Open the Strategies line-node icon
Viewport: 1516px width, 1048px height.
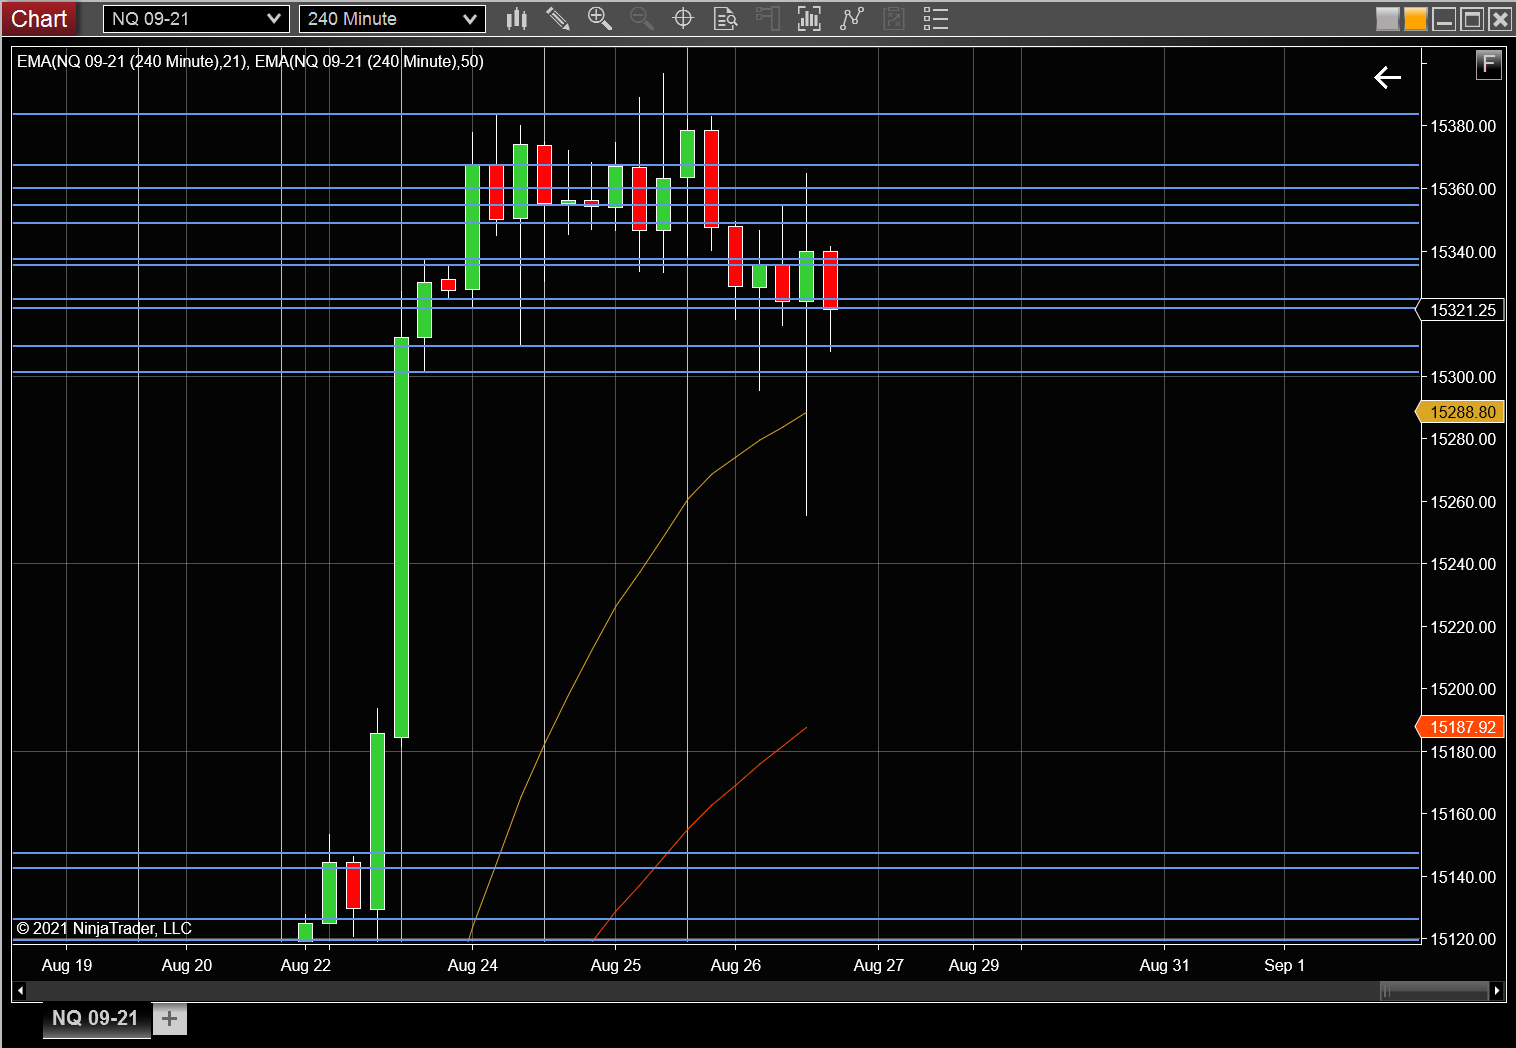(851, 19)
